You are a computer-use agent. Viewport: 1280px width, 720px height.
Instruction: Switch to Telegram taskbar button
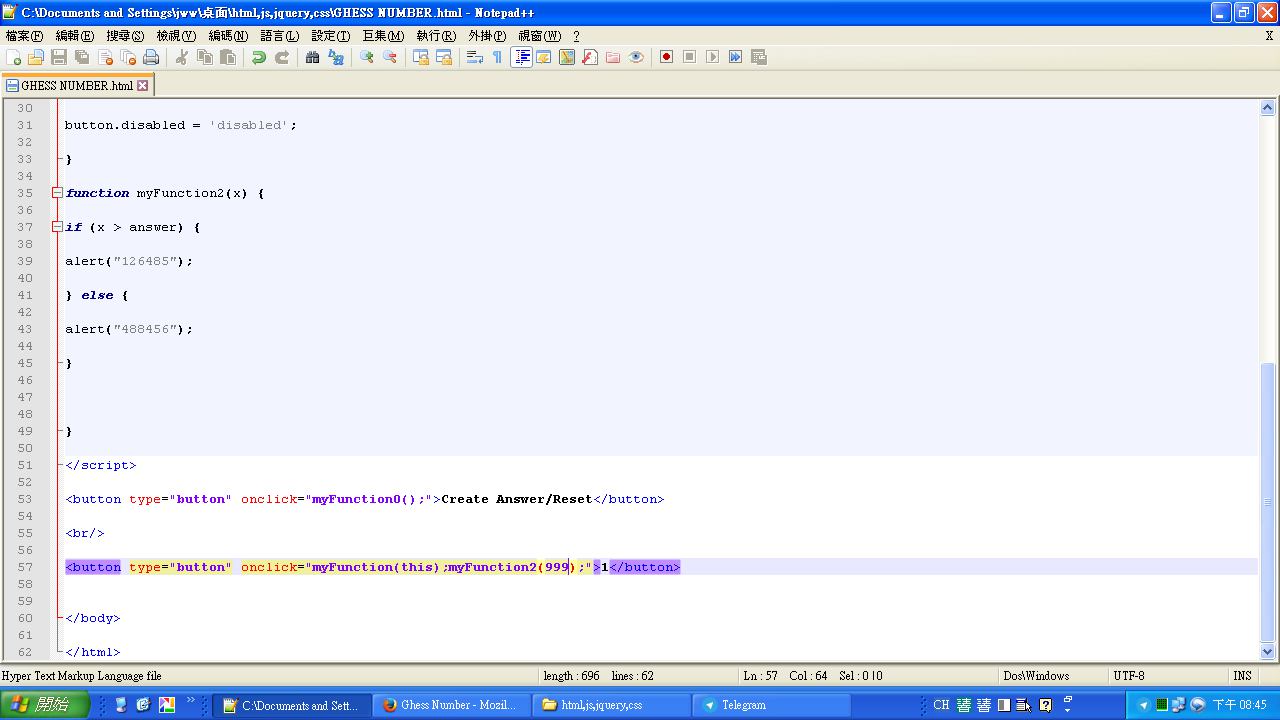click(770, 705)
